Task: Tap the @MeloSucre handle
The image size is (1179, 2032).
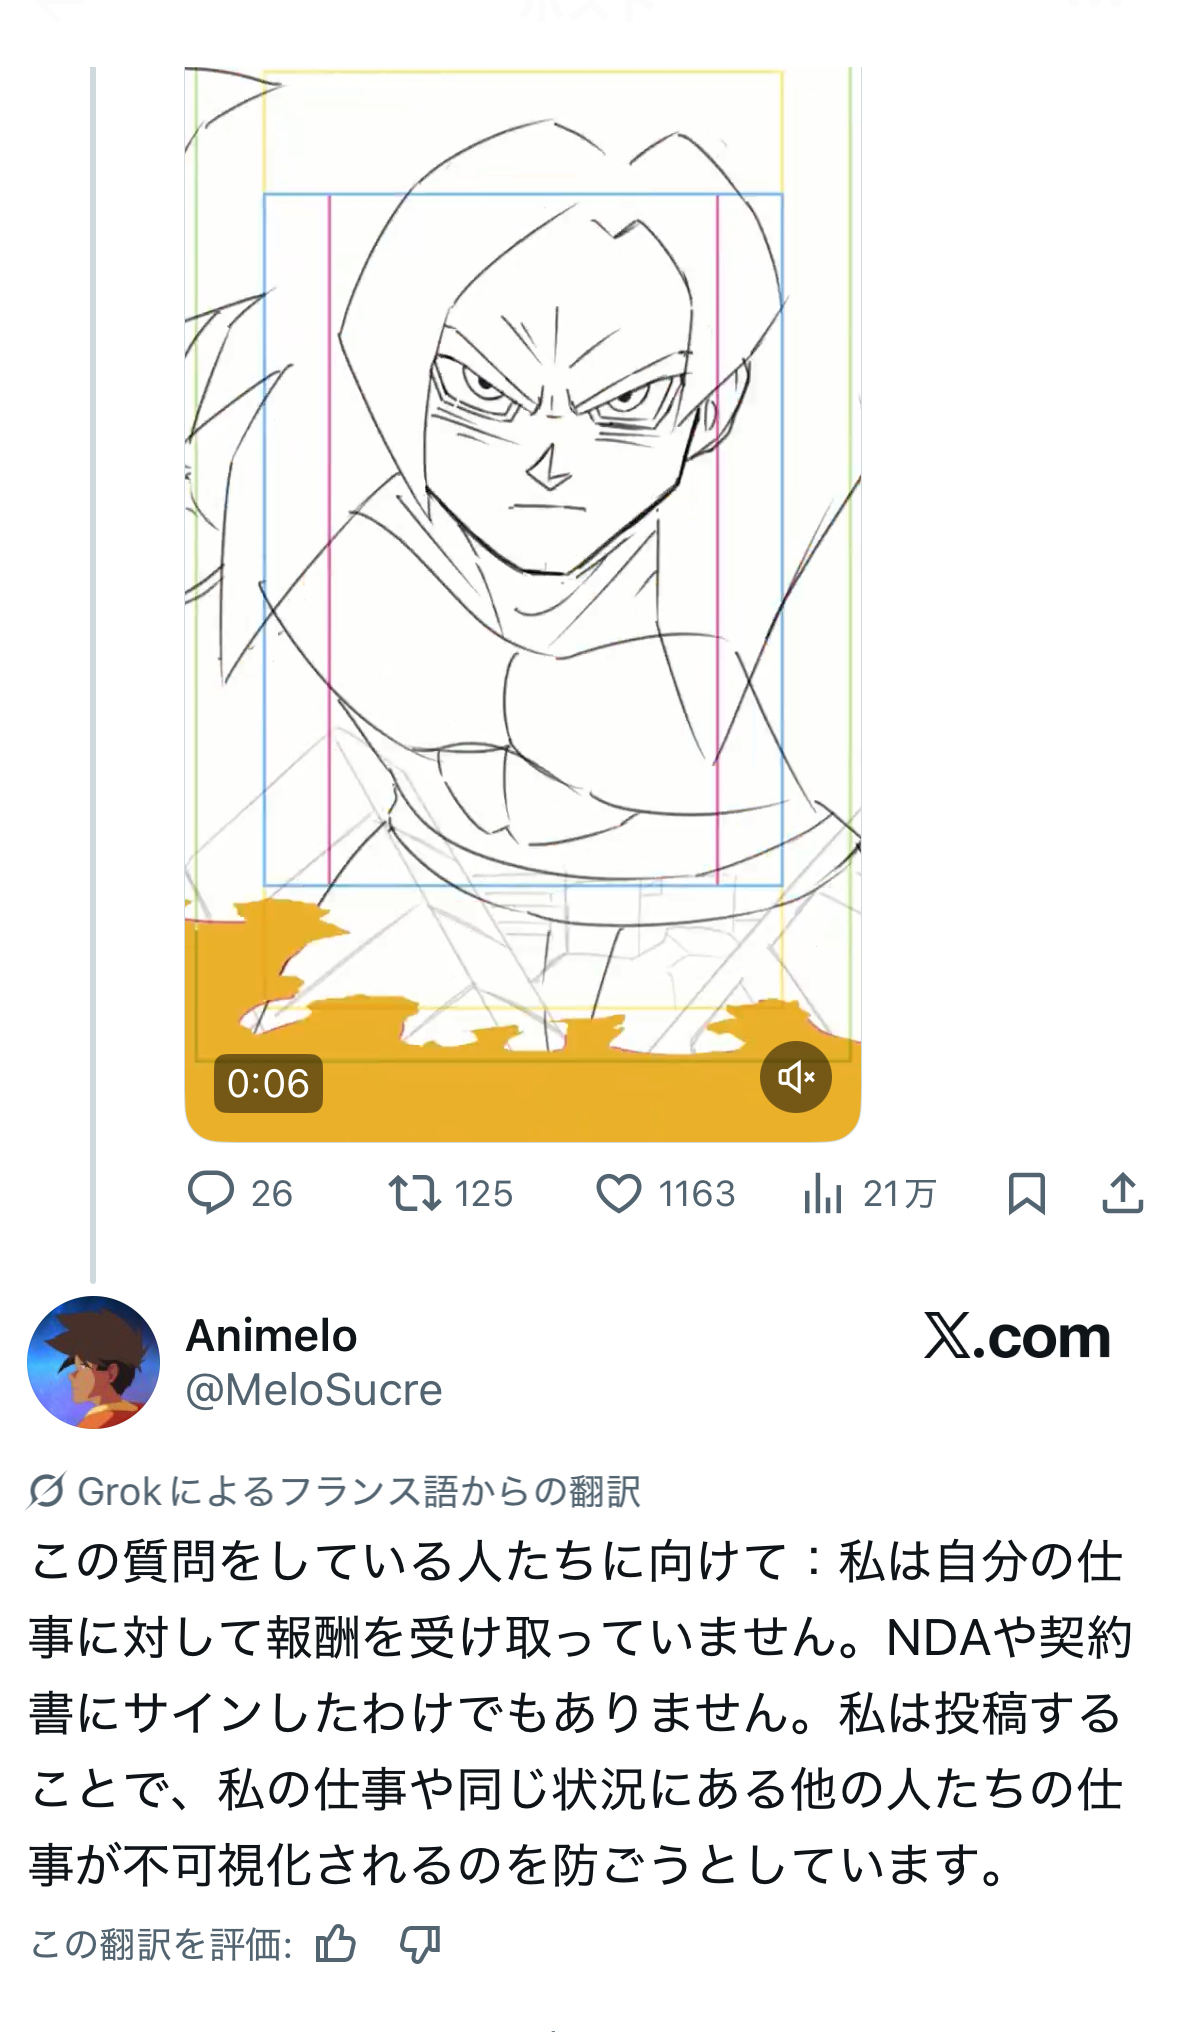Action: coord(314,1390)
